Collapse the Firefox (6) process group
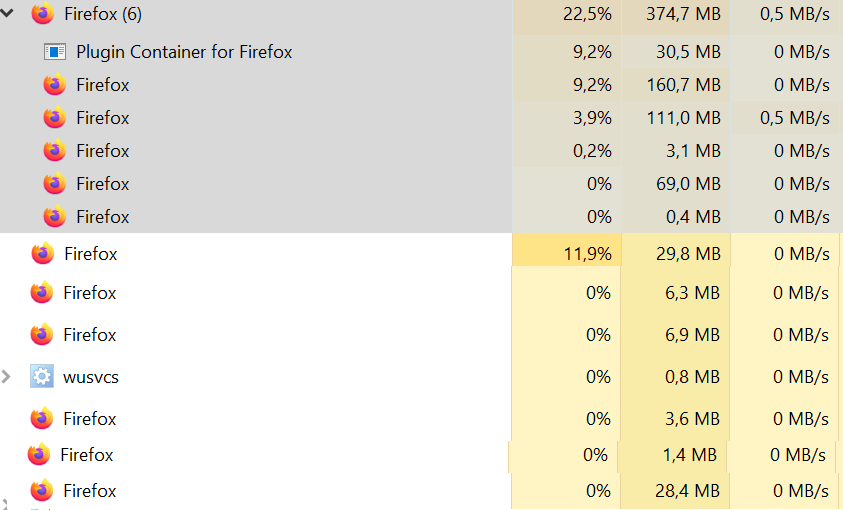 (x=6, y=13)
